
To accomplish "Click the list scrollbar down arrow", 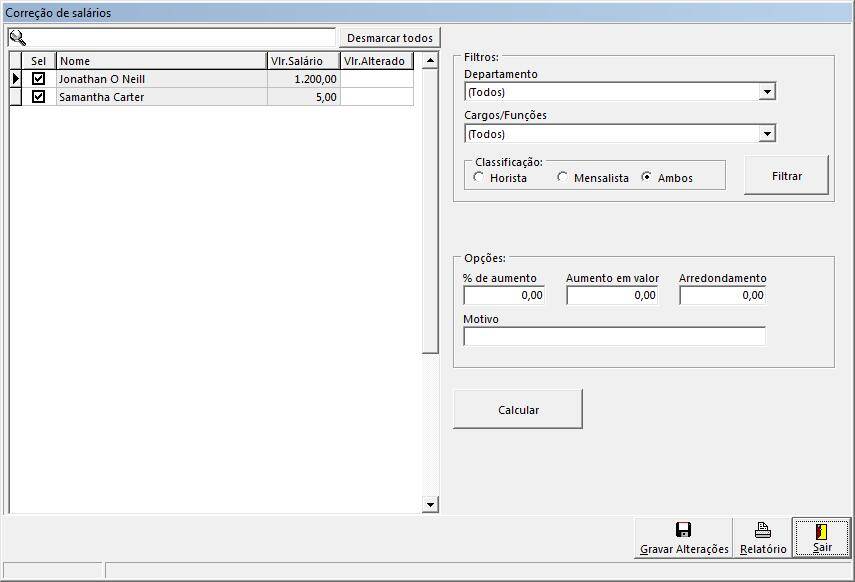I will [430, 505].
